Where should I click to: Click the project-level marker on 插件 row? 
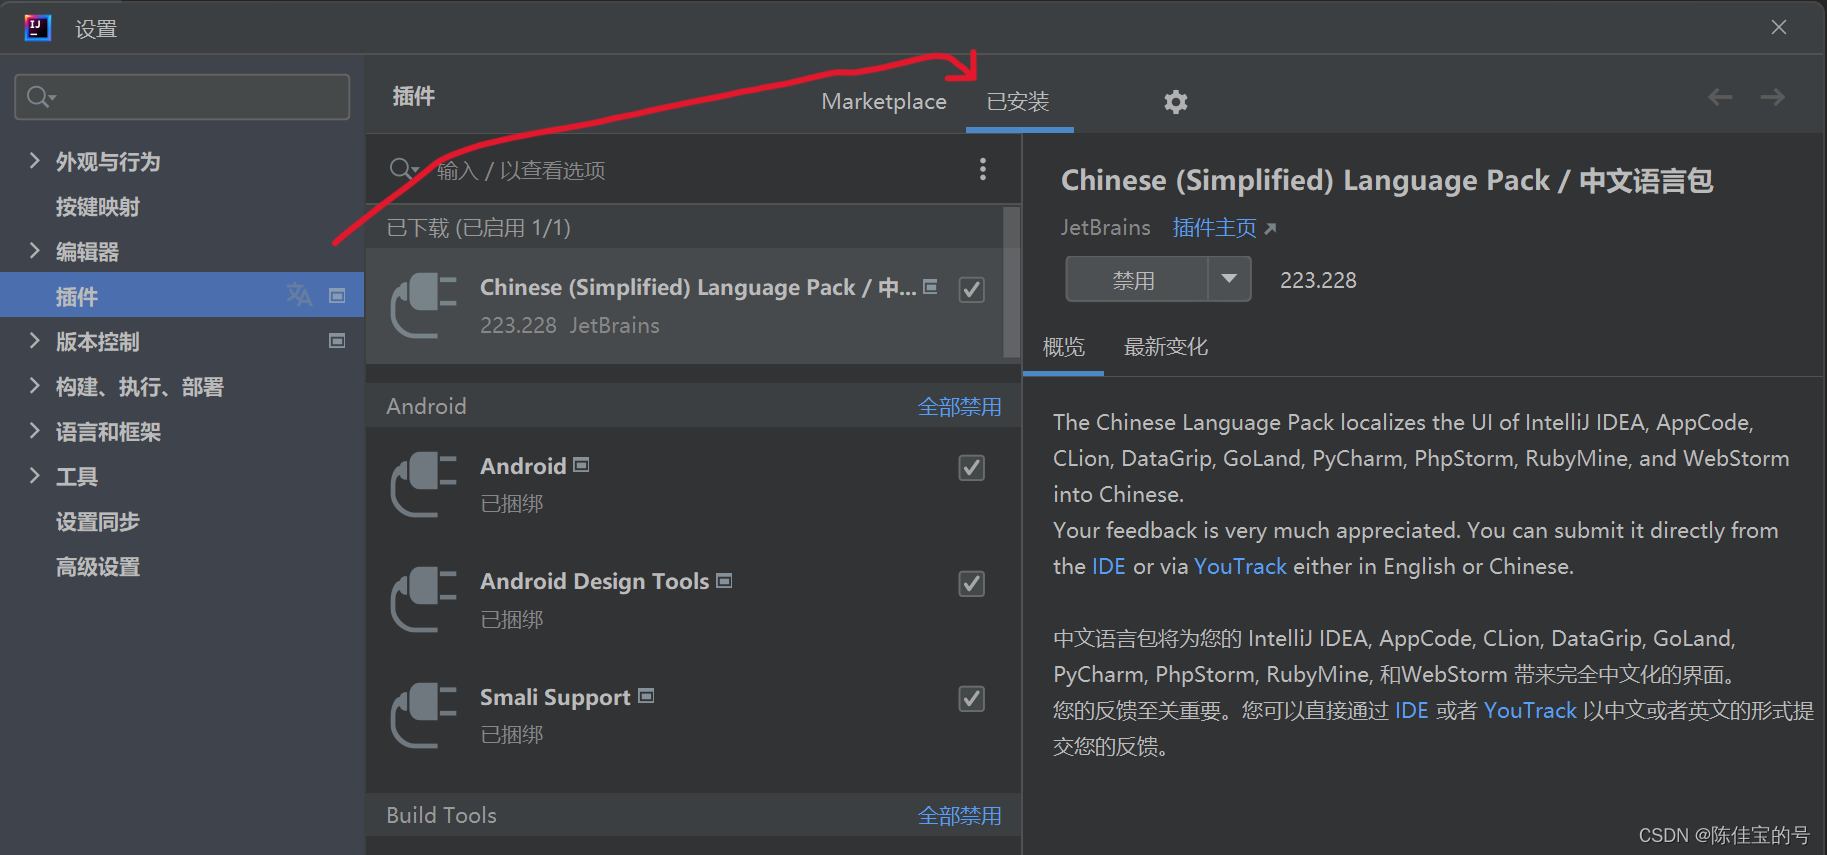pos(337,296)
